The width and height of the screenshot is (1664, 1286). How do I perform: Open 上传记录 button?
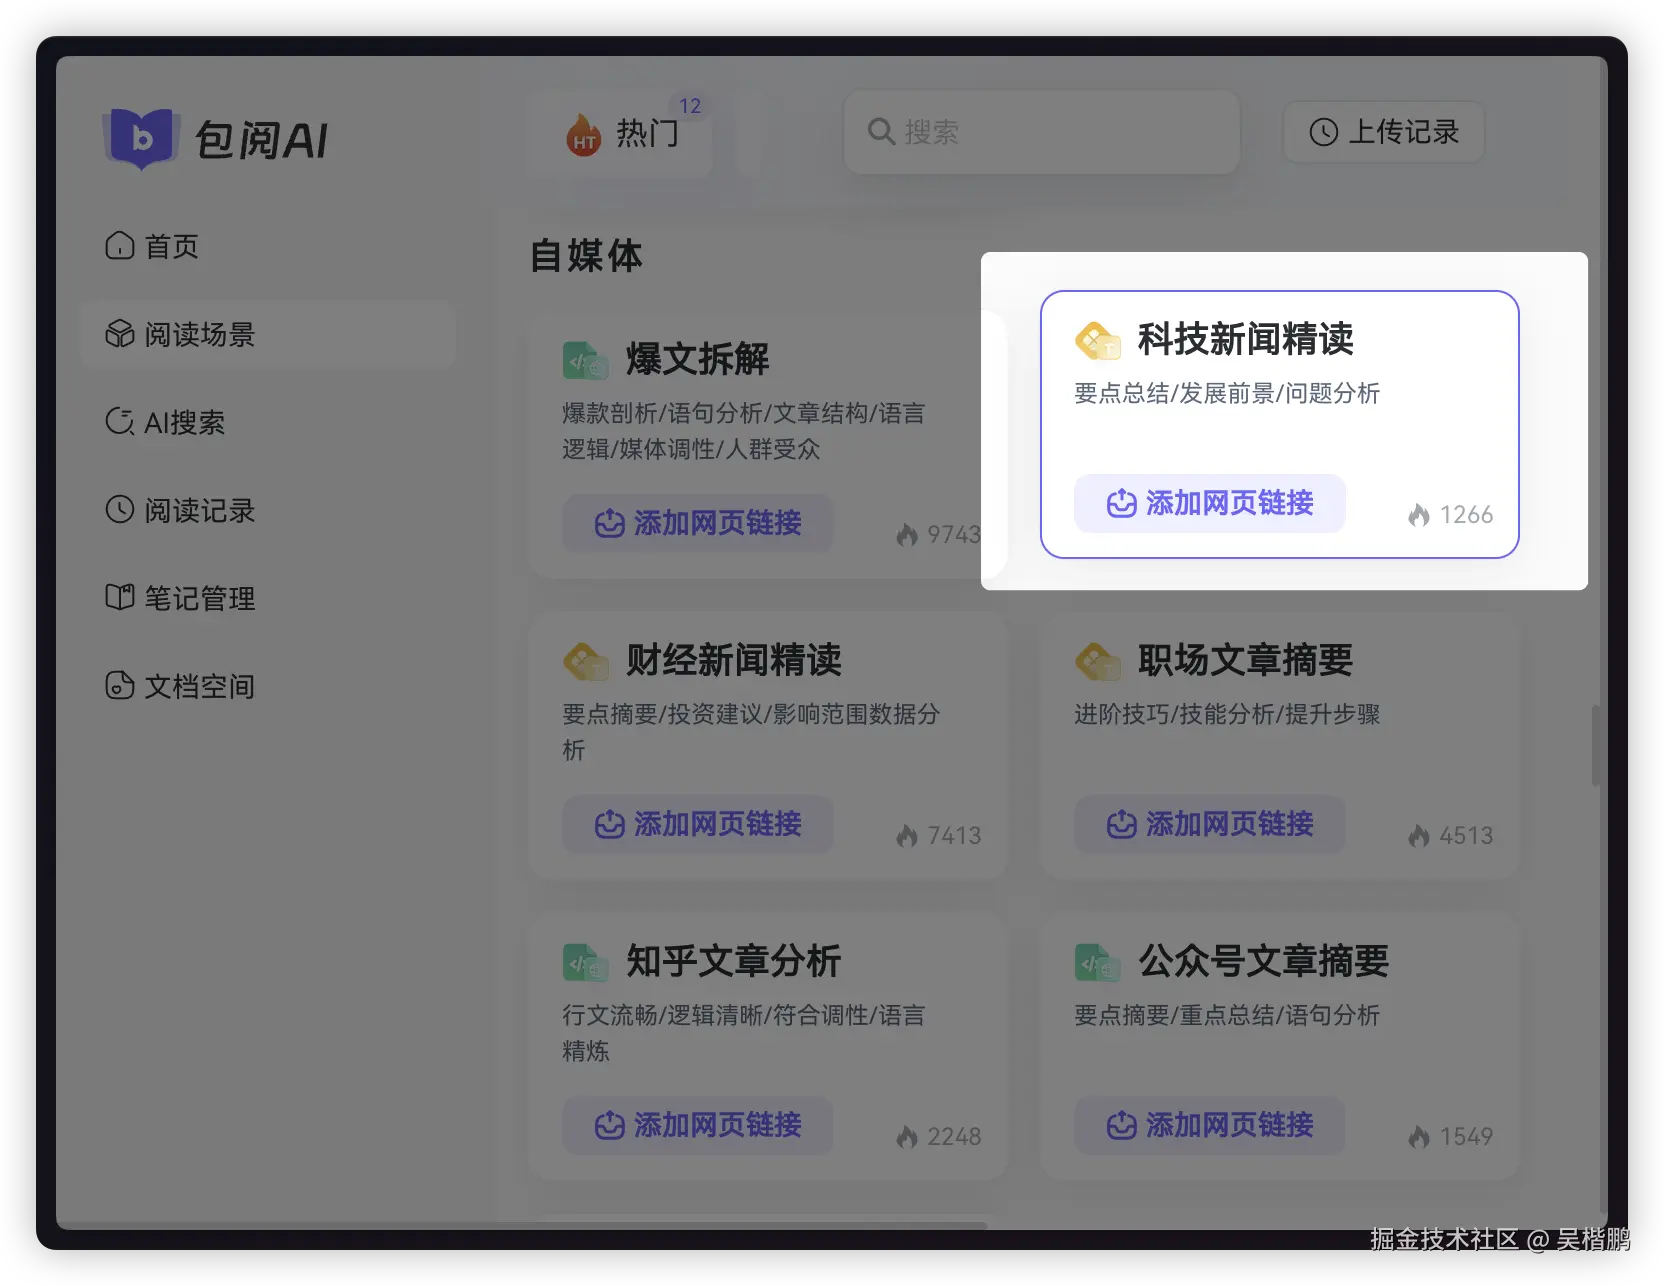pyautogui.click(x=1384, y=132)
